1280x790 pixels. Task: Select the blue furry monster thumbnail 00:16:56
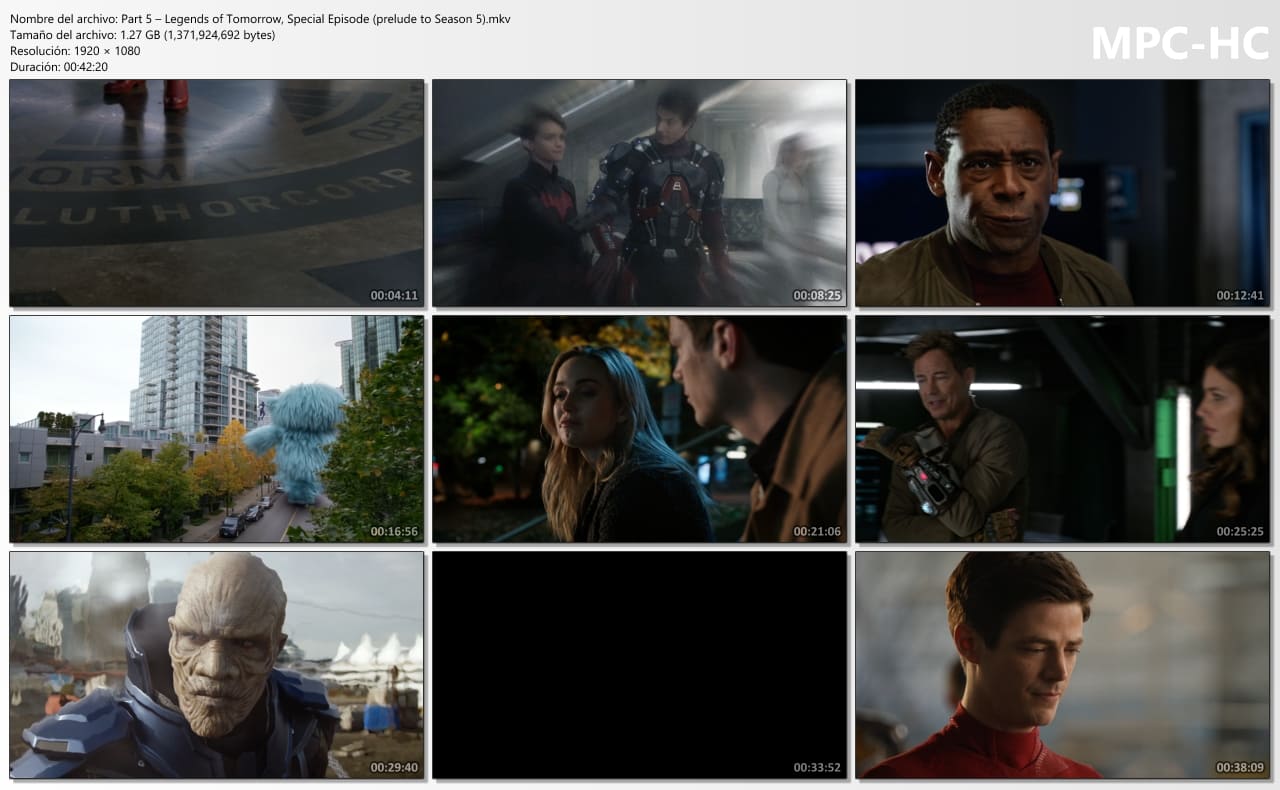click(x=216, y=429)
